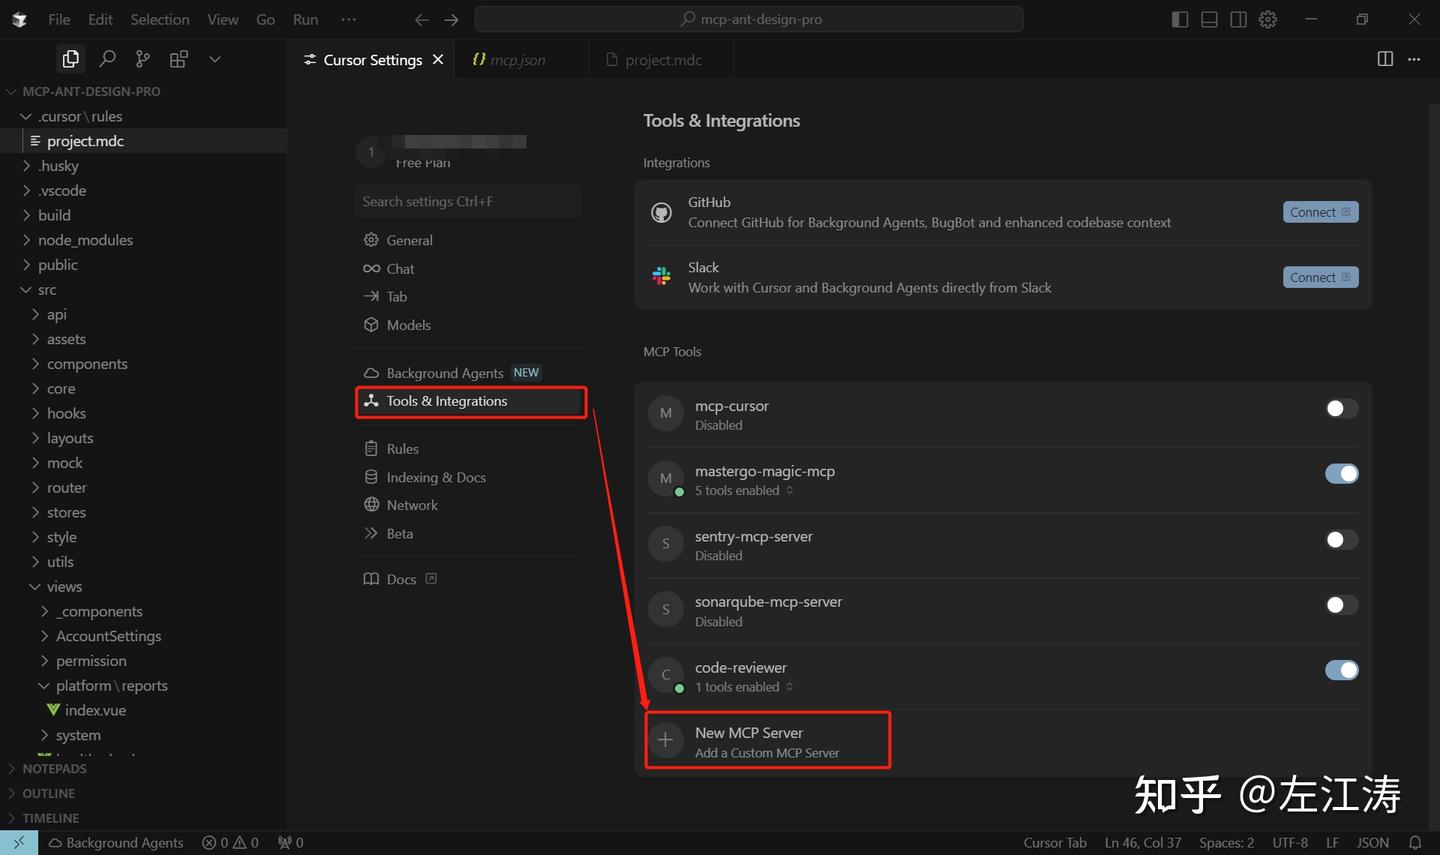Image resolution: width=1440 pixels, height=855 pixels.
Task: Collapse the .cursor\rules folder
Action: tap(72, 116)
